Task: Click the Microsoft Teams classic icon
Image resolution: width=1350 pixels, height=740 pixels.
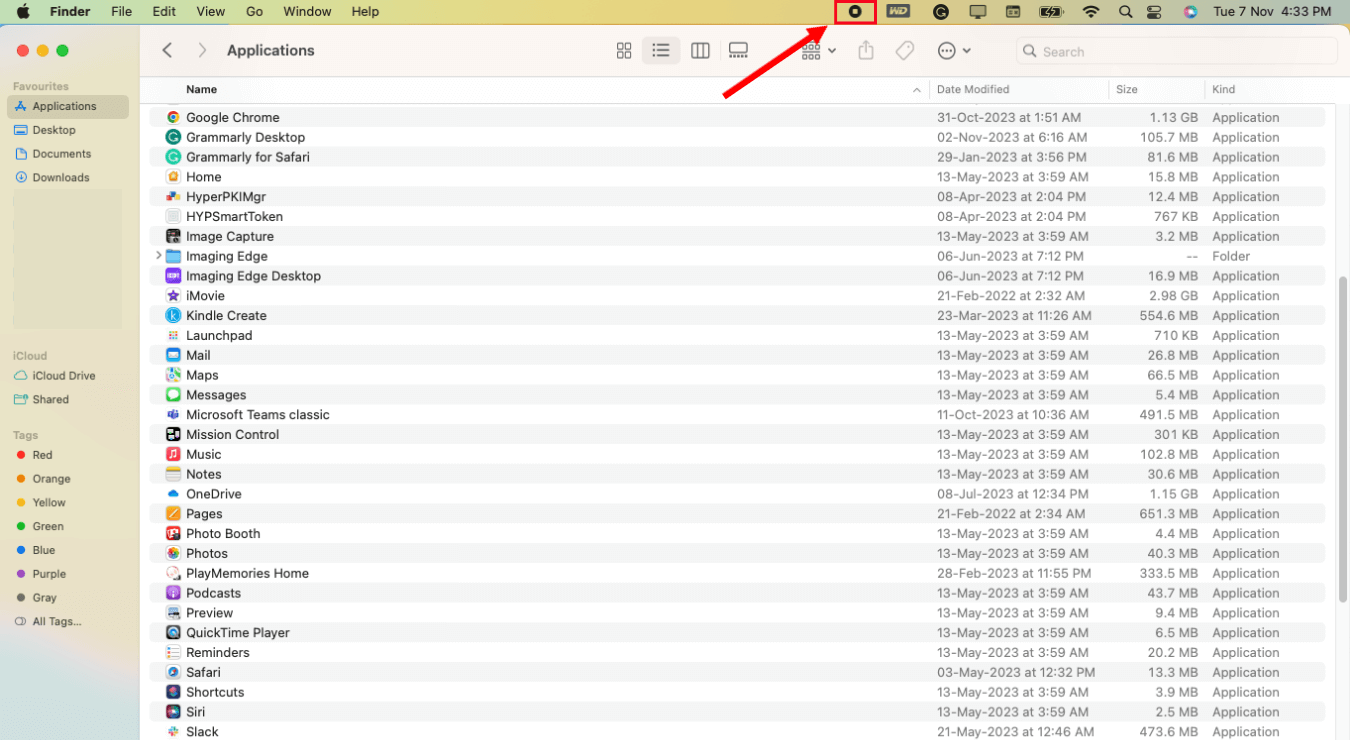Action: (x=173, y=414)
